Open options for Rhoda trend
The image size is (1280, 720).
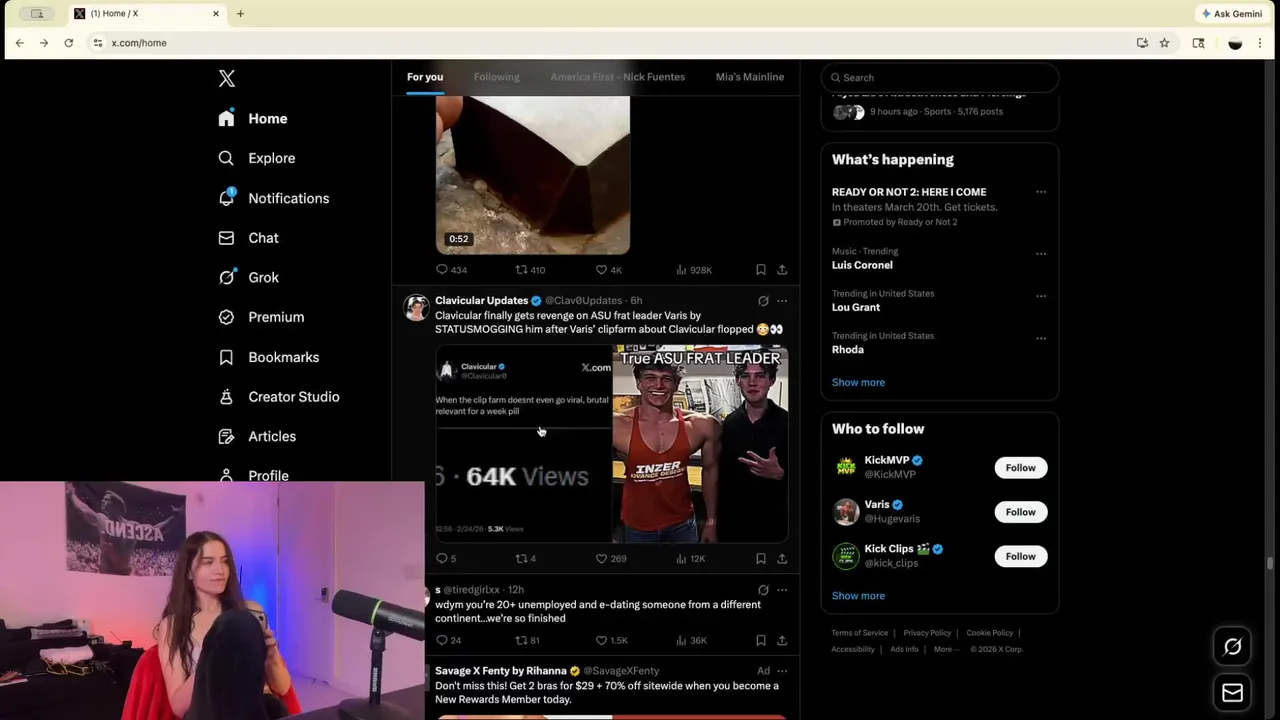point(1041,338)
